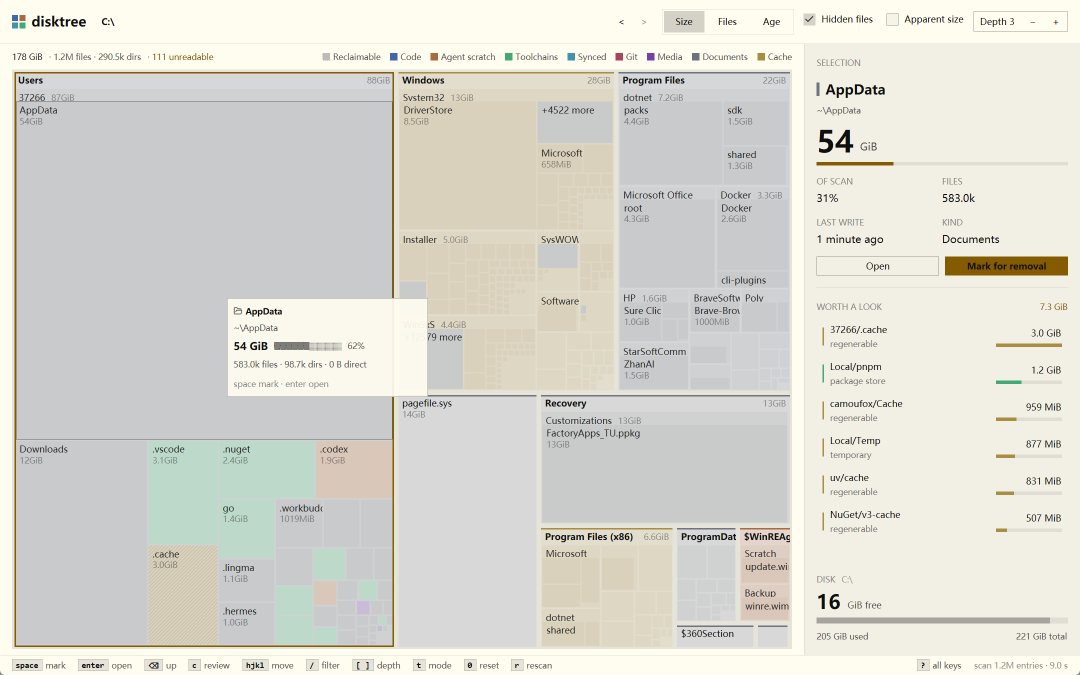Select the Cache legend entry

pos(774,56)
